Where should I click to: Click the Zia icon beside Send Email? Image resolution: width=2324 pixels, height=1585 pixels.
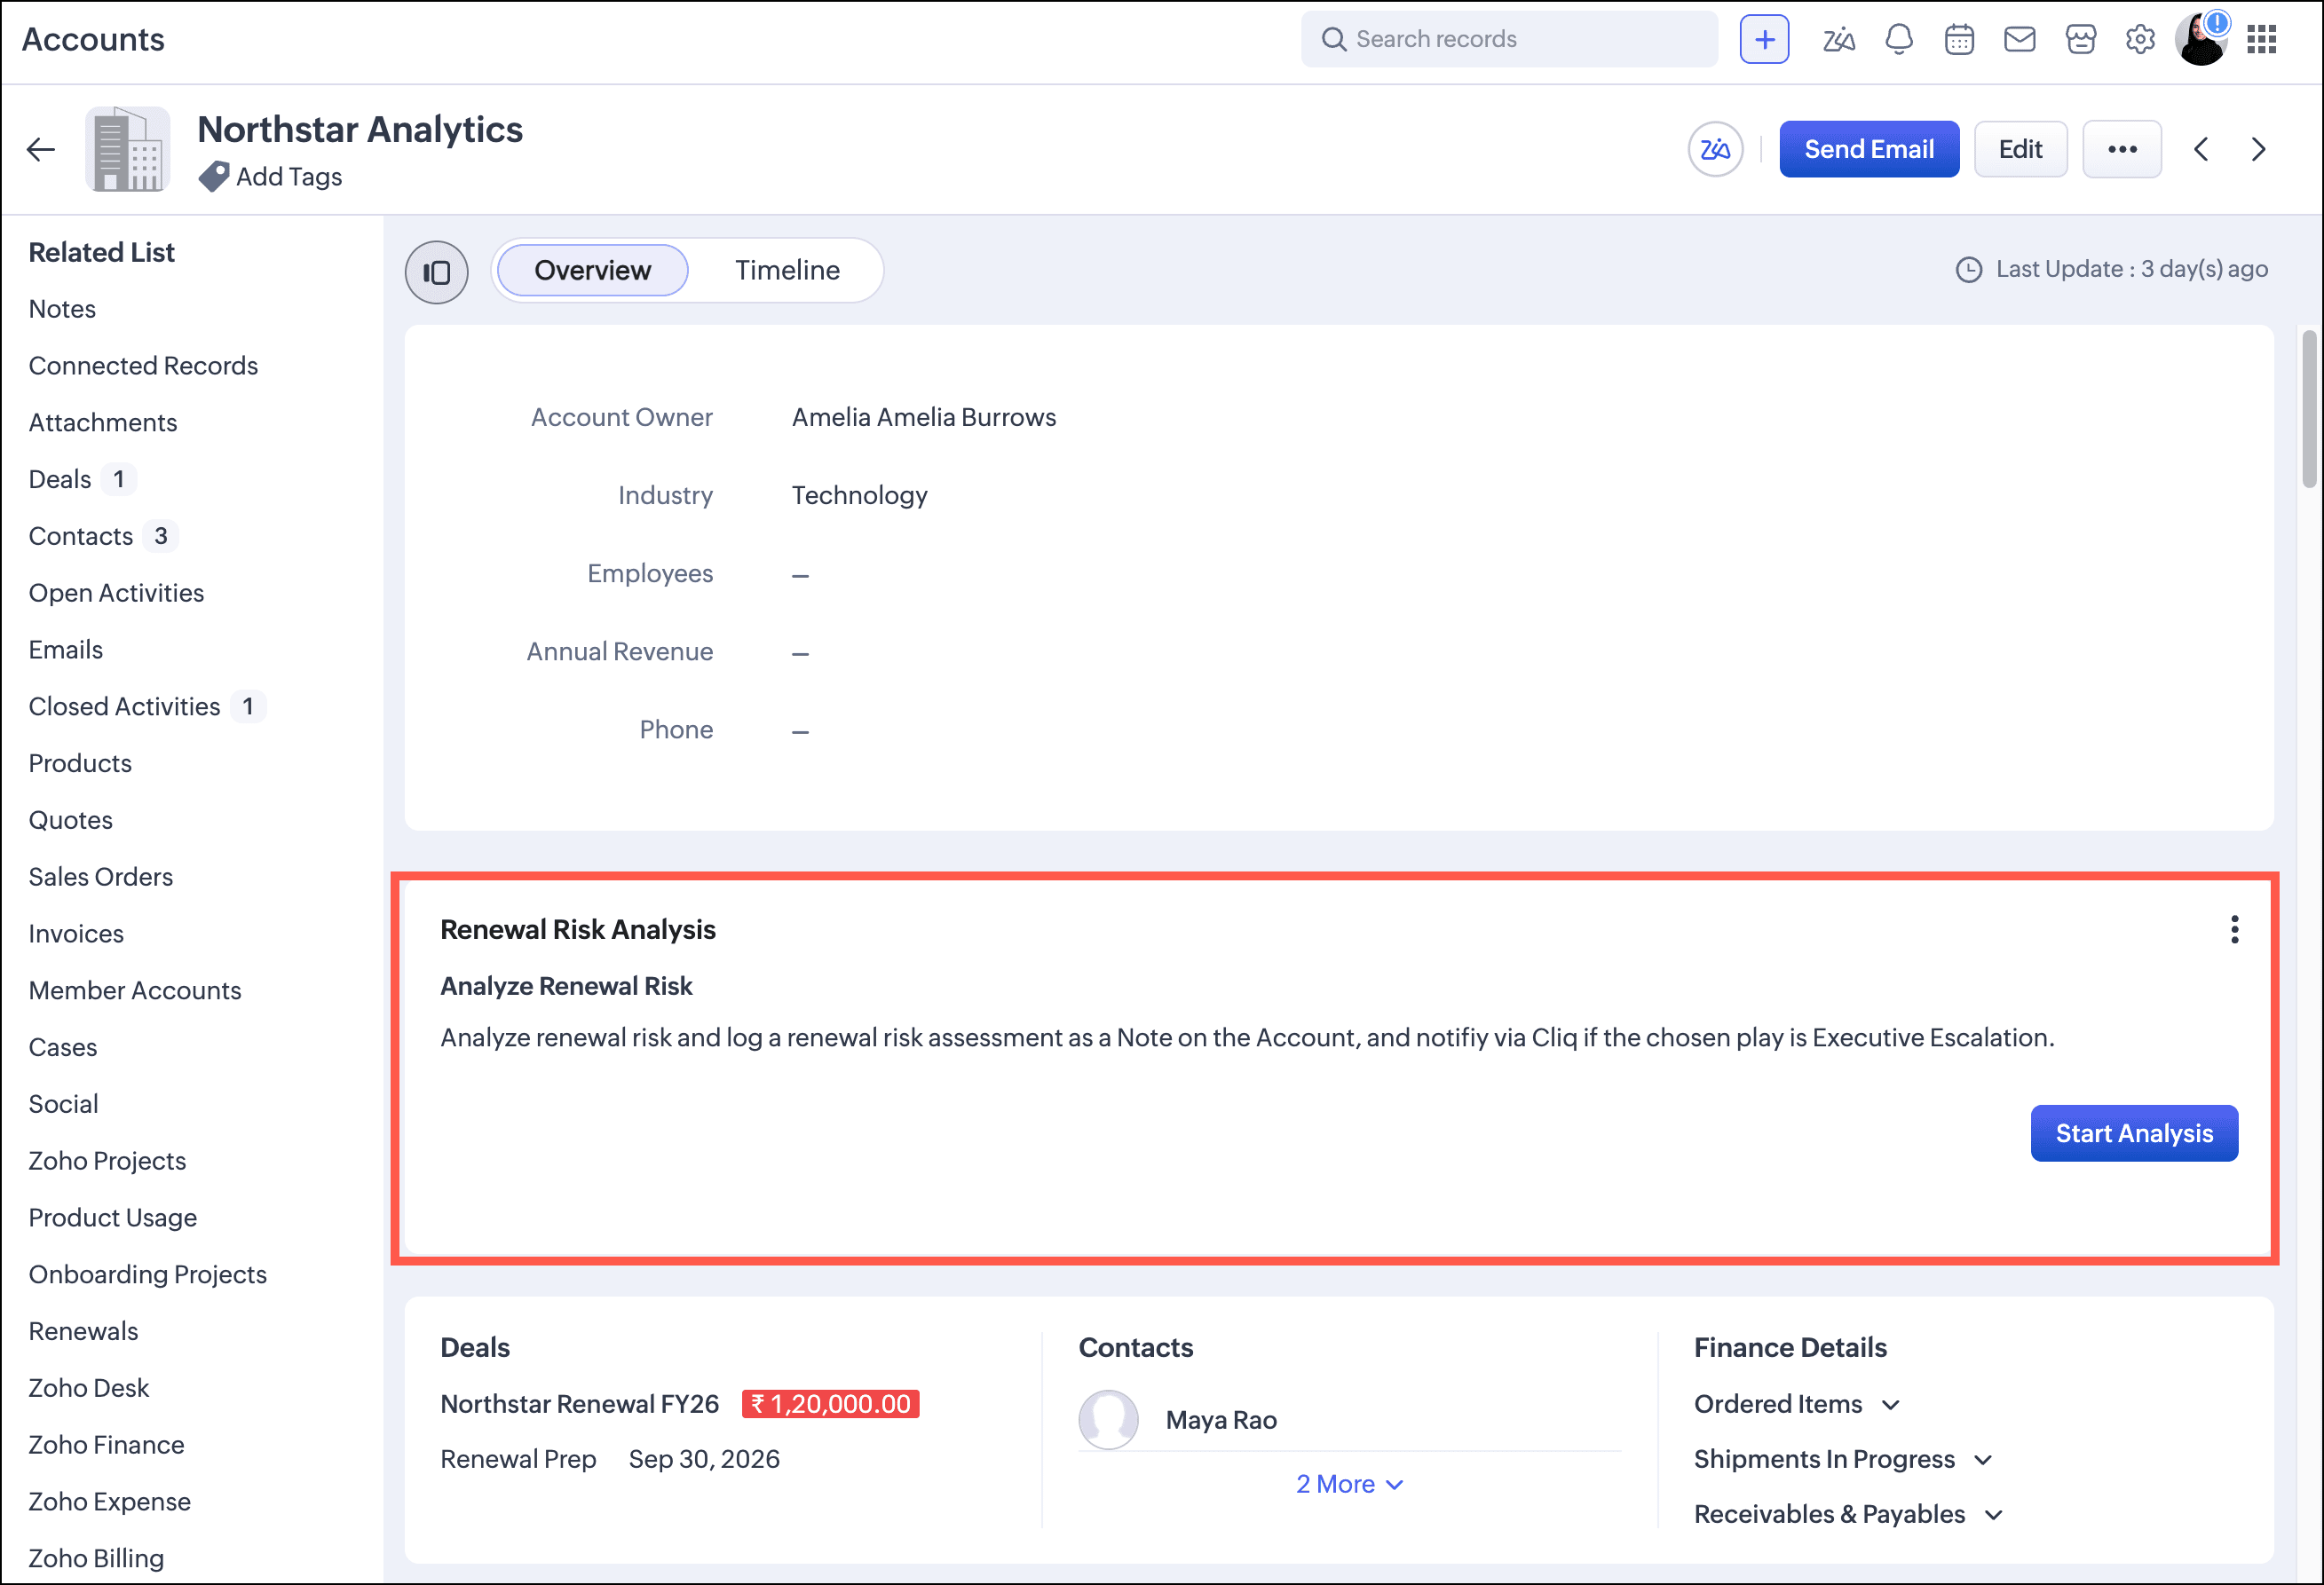[1716, 150]
